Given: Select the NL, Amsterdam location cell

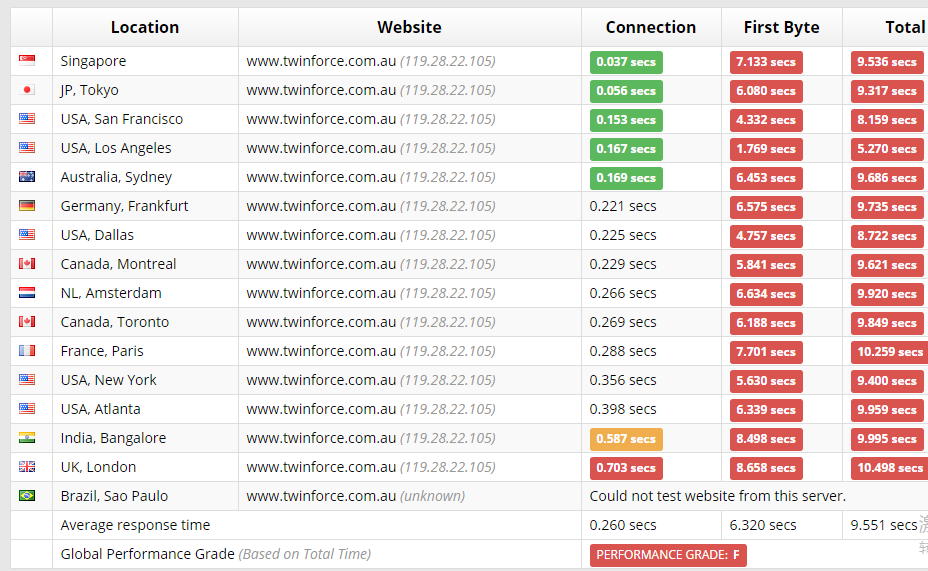Looking at the screenshot, I should pyautogui.click(x=145, y=293).
